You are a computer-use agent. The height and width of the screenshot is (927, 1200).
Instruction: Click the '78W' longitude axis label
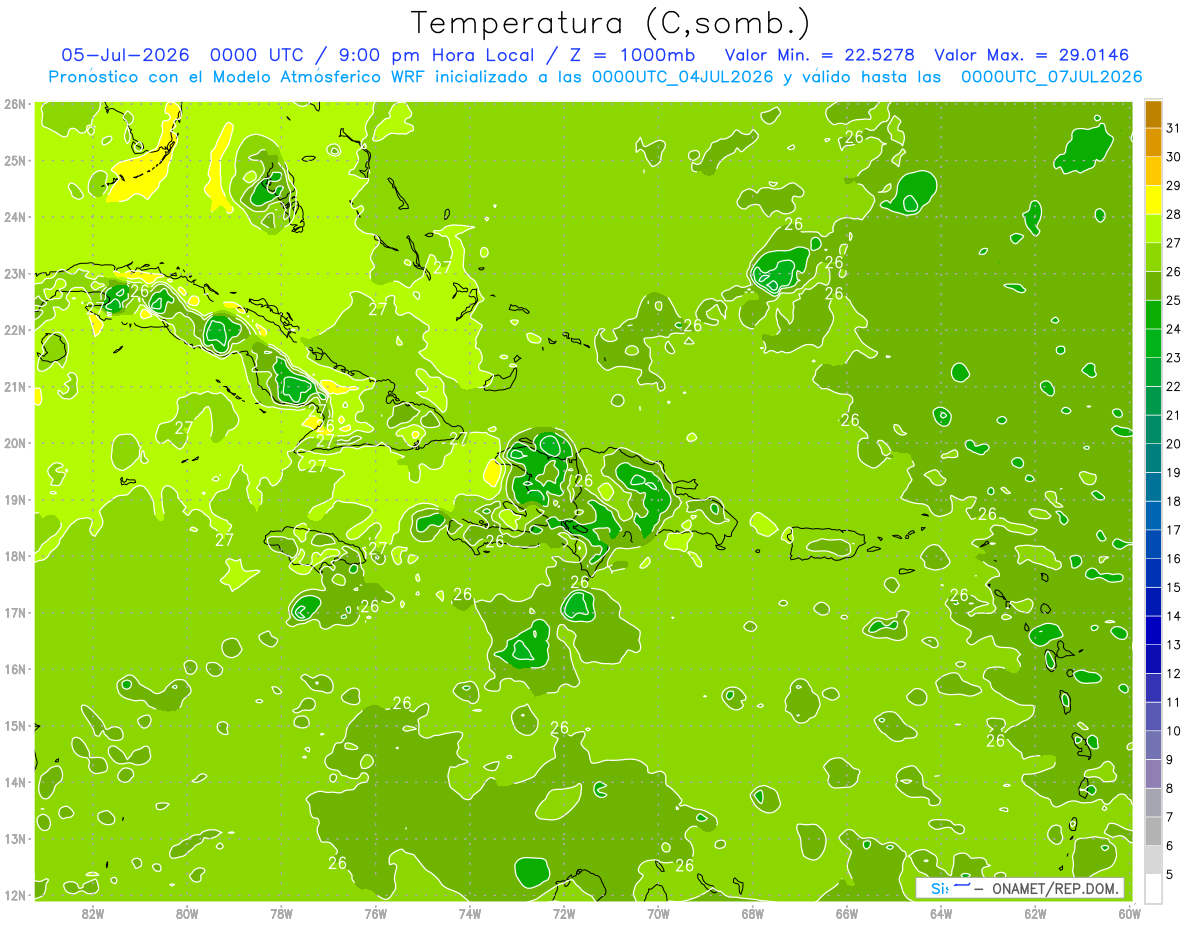point(281,913)
